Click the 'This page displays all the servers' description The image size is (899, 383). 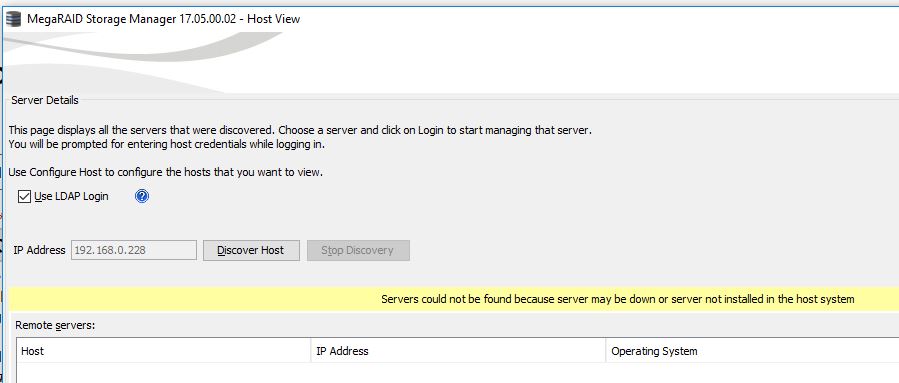point(300,130)
